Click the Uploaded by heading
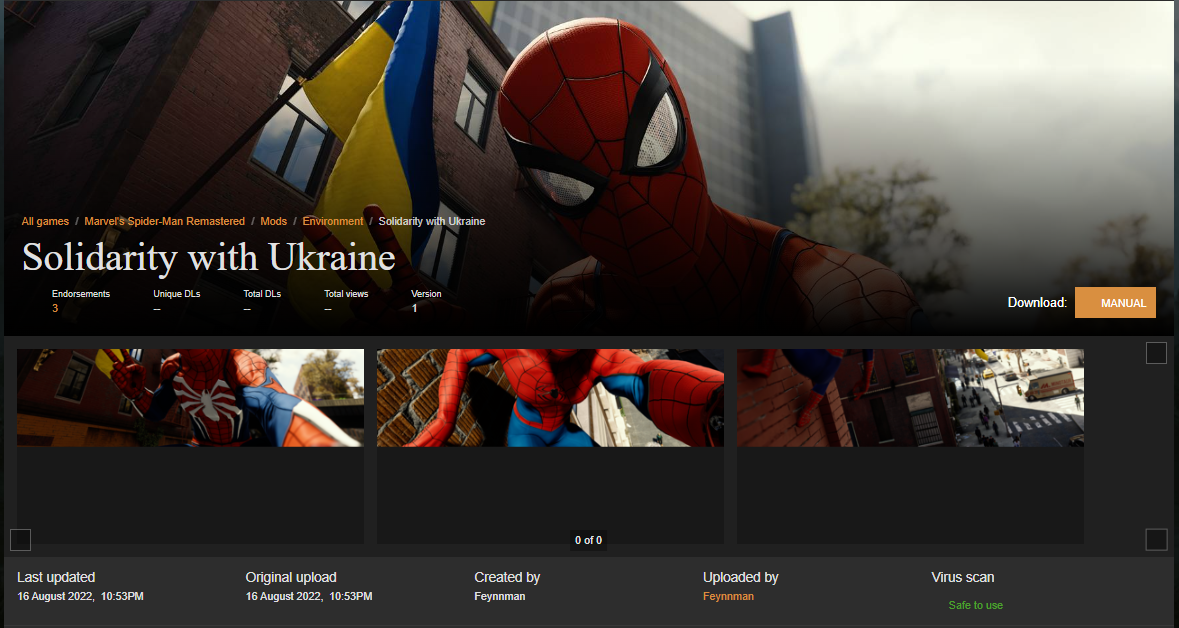 point(741,578)
